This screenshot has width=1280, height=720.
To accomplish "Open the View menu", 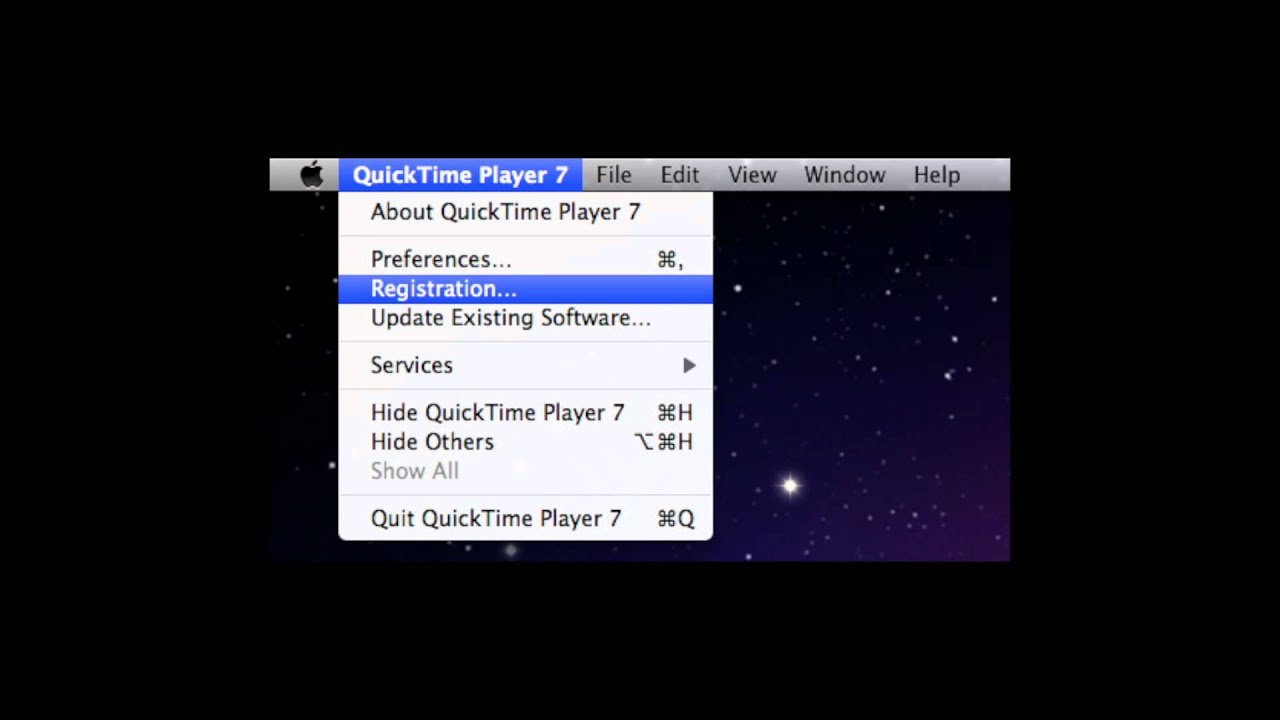I will click(x=752, y=175).
